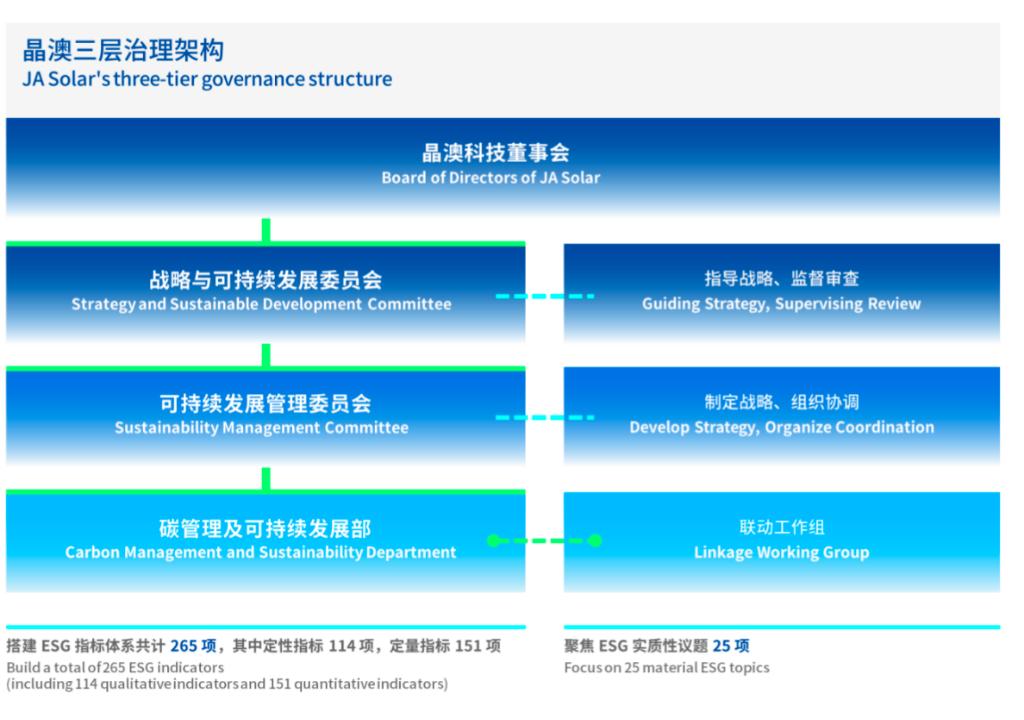The image size is (1024, 720).
Task: Click the JA Solar's three-tier governance structure title
Action: 203,77
